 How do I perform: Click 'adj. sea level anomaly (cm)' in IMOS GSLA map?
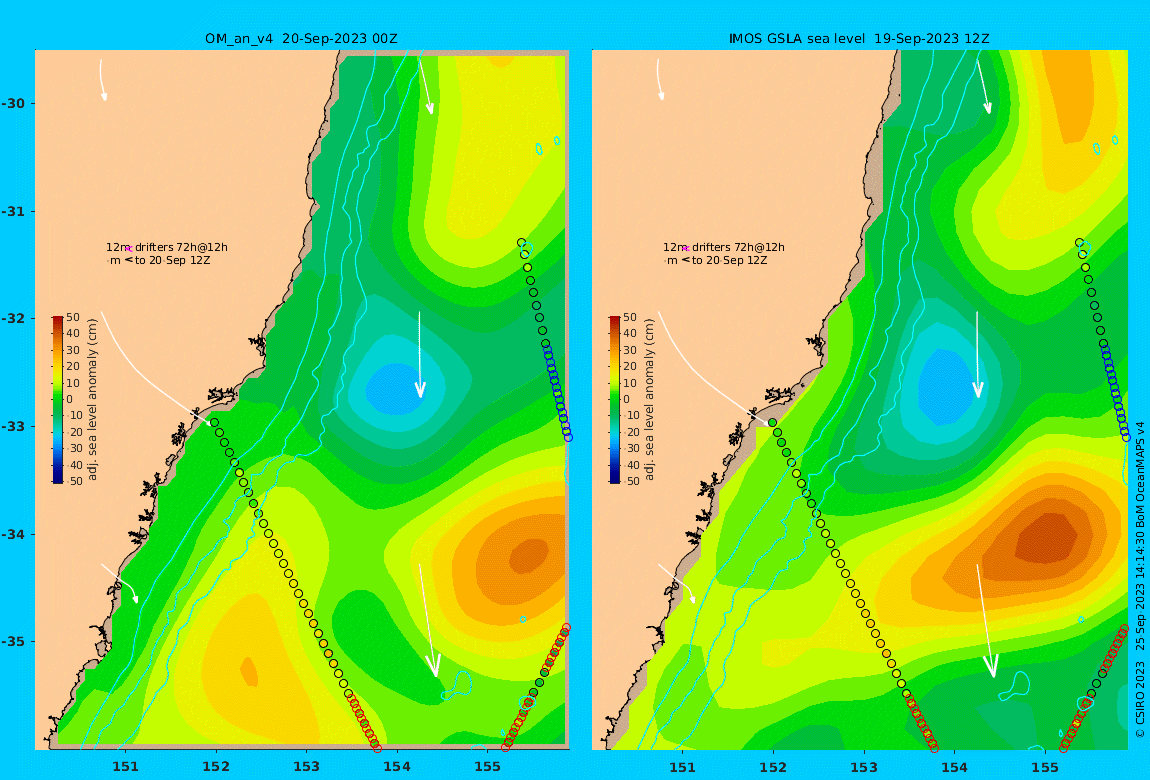tap(649, 400)
